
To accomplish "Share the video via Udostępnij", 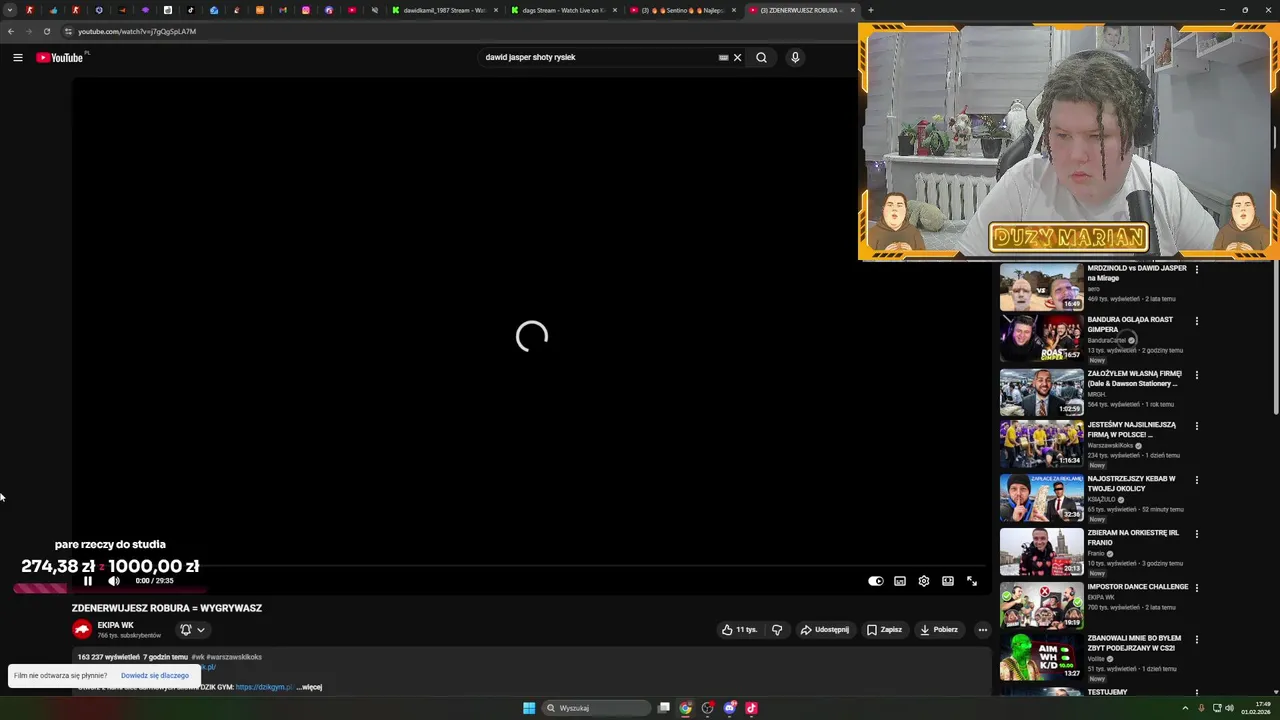I will (825, 630).
